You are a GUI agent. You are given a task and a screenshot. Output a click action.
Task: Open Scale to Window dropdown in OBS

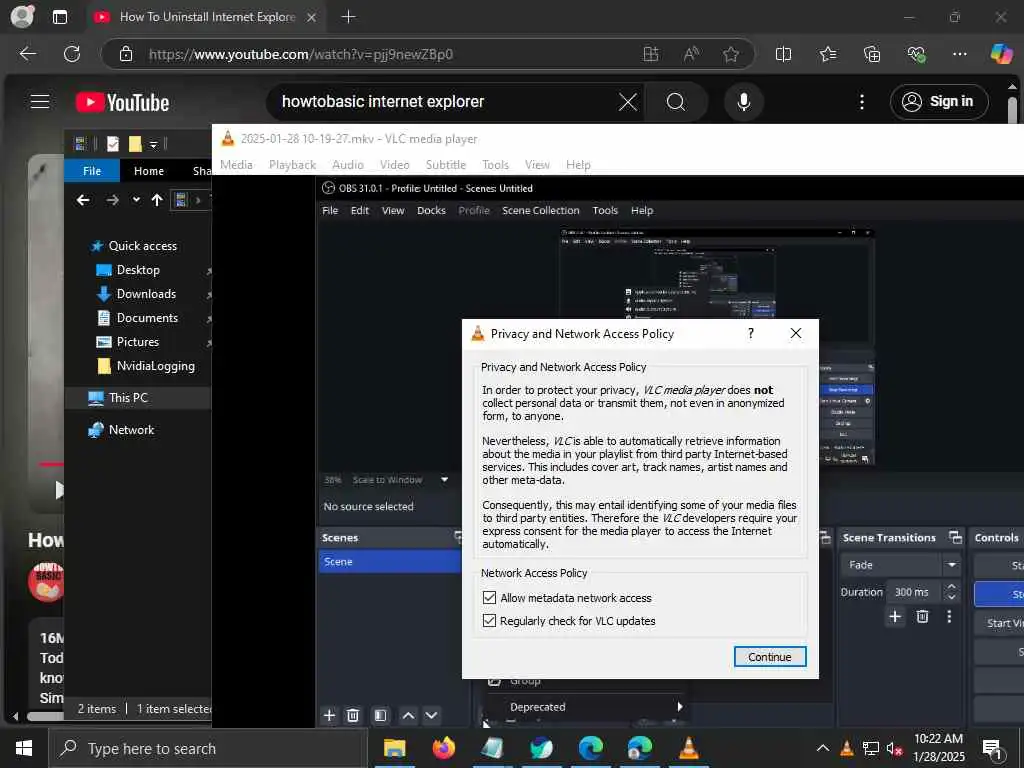pos(445,480)
